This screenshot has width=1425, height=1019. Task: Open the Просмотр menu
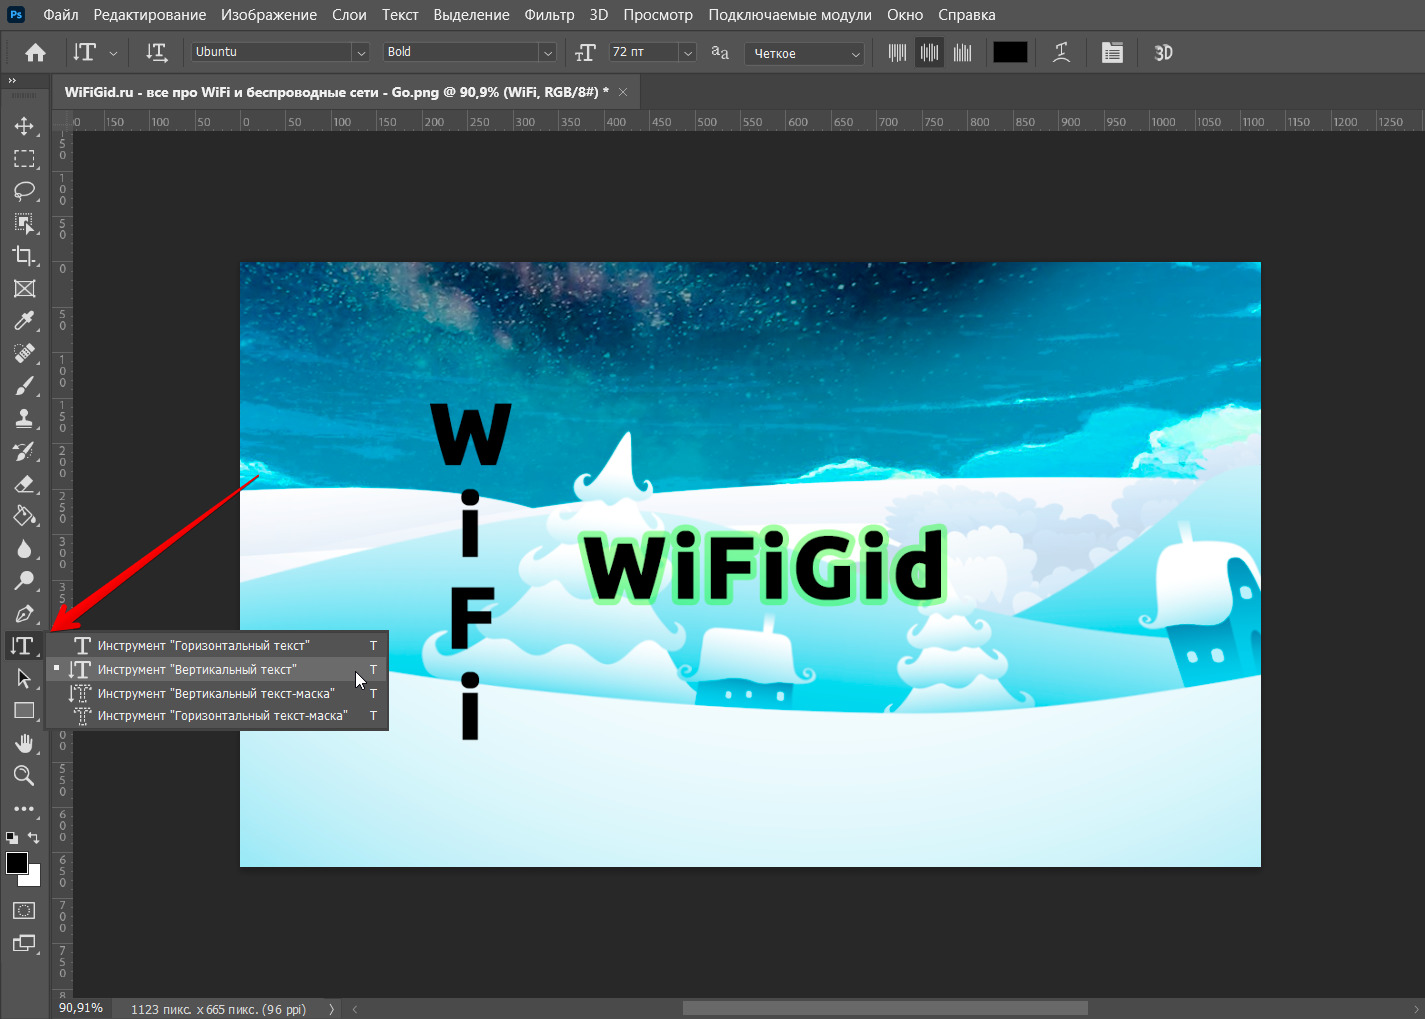(658, 15)
